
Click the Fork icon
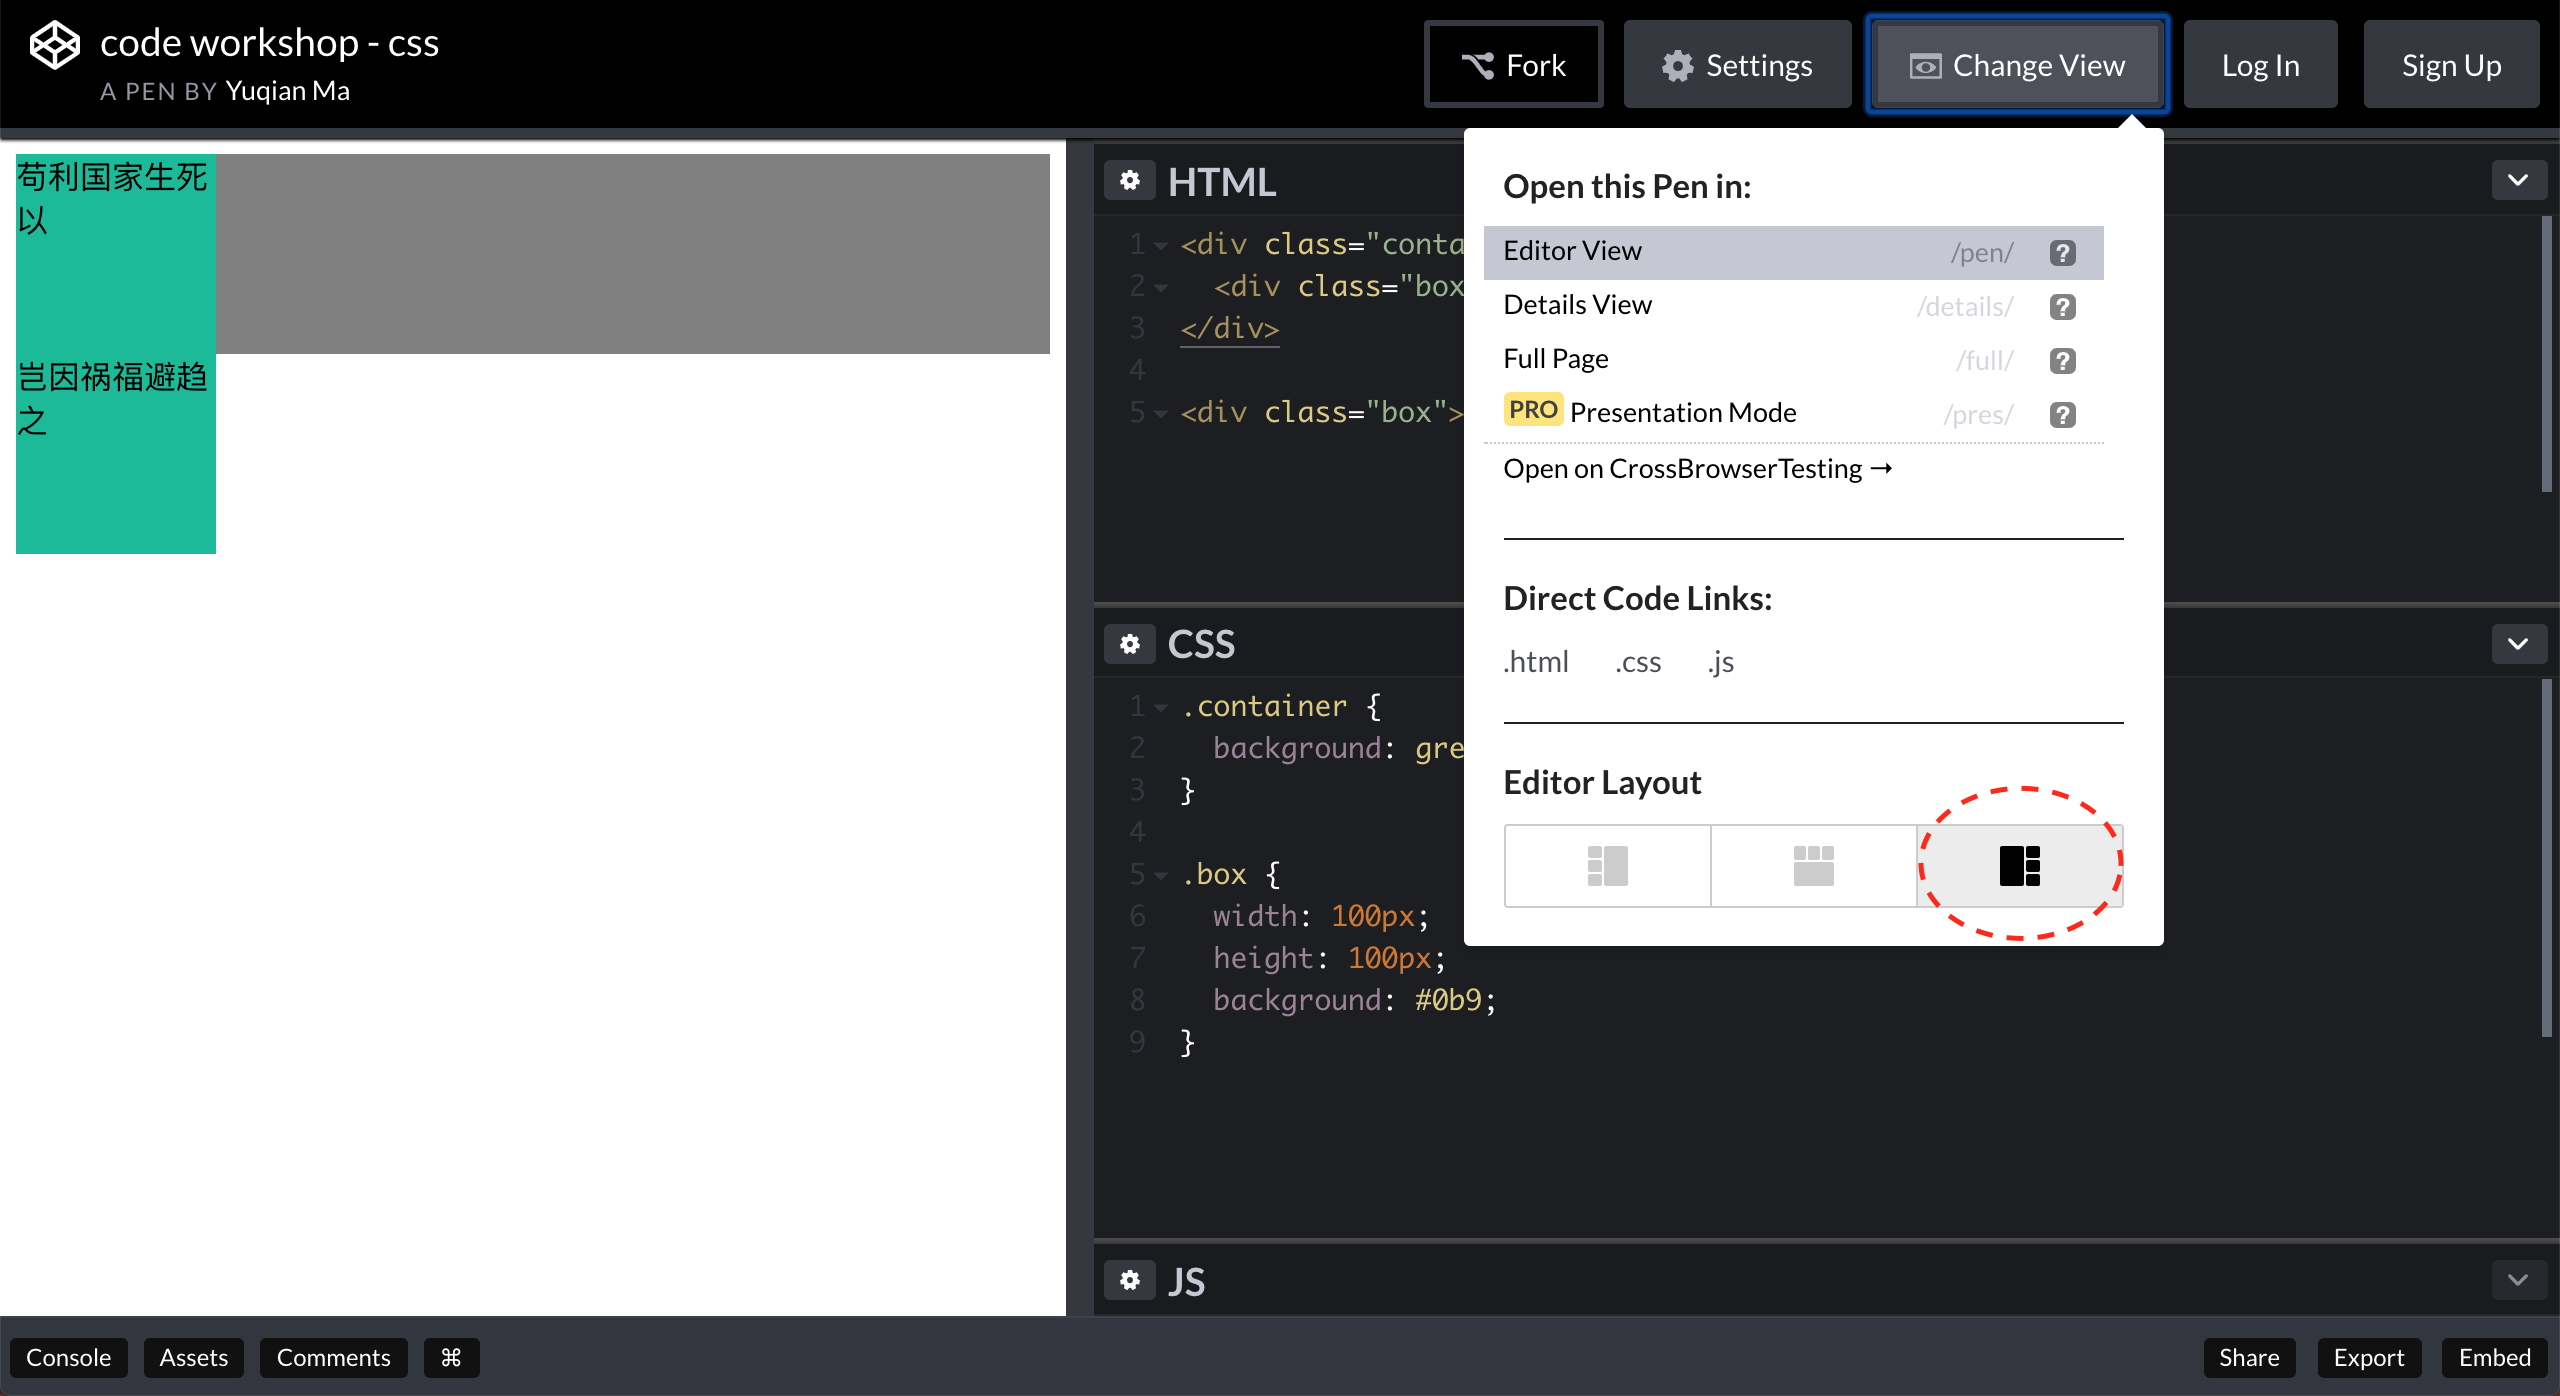(x=1477, y=63)
